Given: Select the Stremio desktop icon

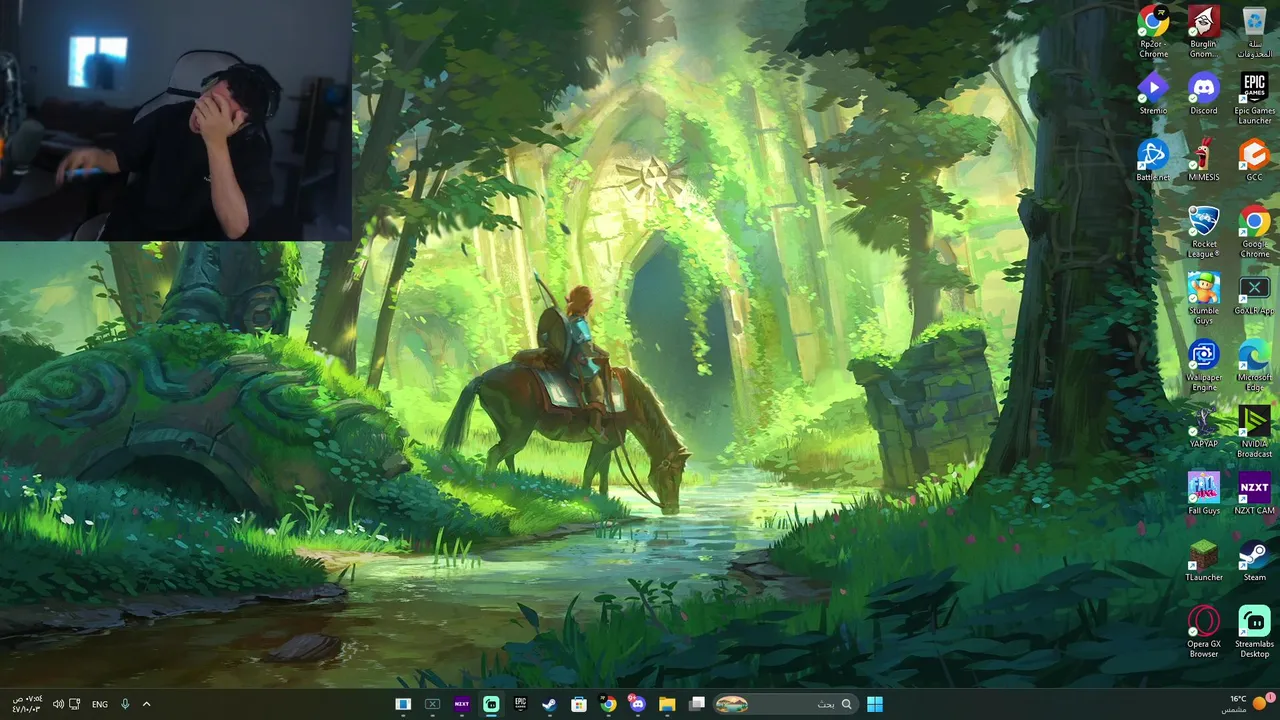Looking at the screenshot, I should [x=1153, y=93].
